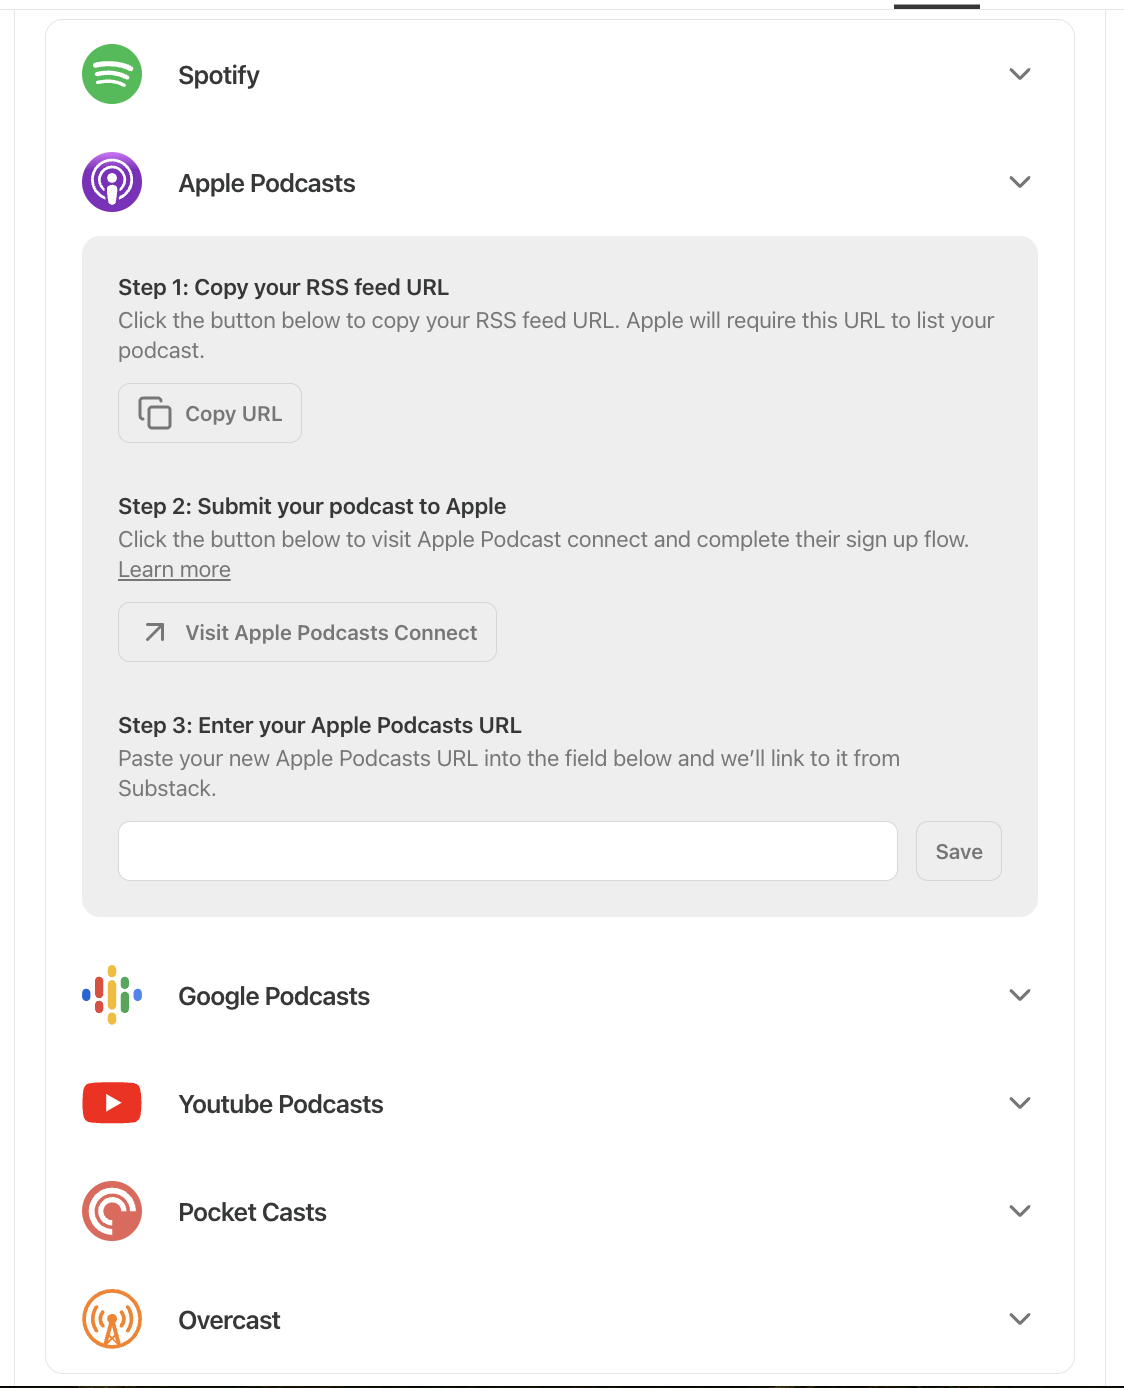Expand the Google Podcasts chevron
This screenshot has height=1388, width=1124.
(x=1020, y=995)
